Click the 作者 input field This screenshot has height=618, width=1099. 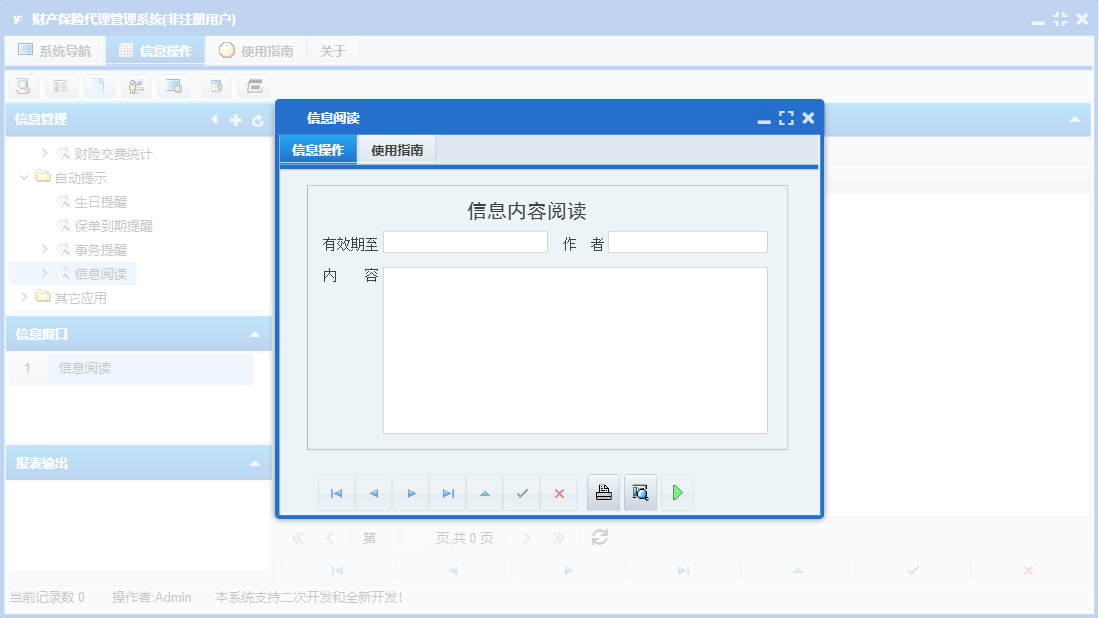click(690, 241)
